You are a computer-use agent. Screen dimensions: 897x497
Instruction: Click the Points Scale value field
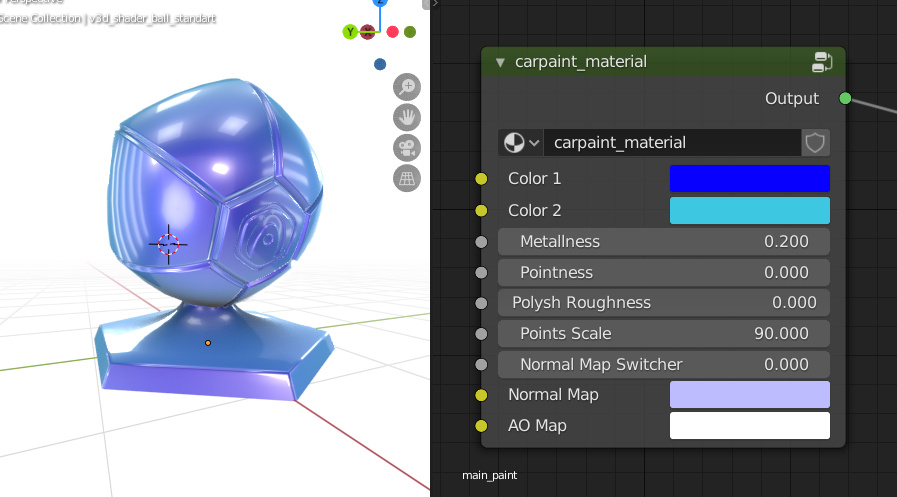pos(664,333)
